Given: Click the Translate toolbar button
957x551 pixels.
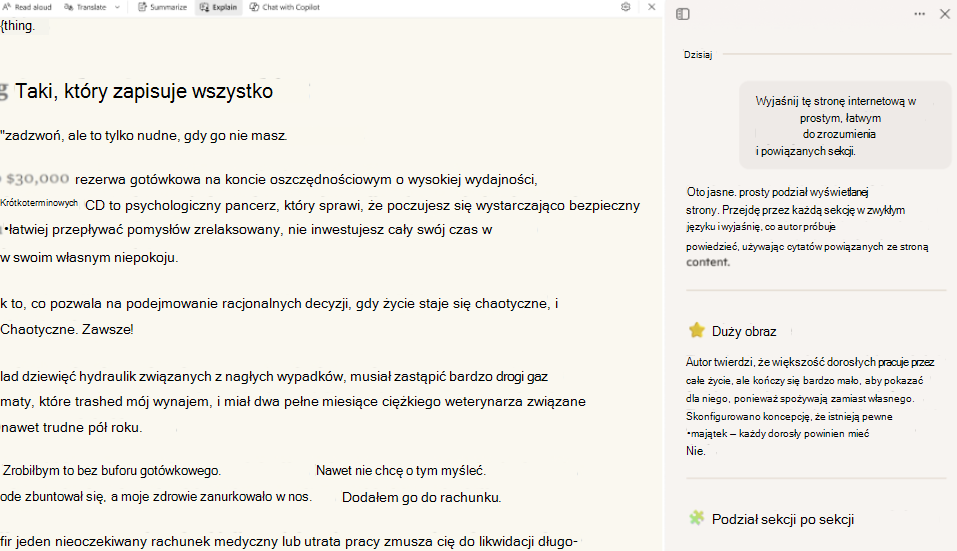Looking at the screenshot, I should tap(85, 7).
